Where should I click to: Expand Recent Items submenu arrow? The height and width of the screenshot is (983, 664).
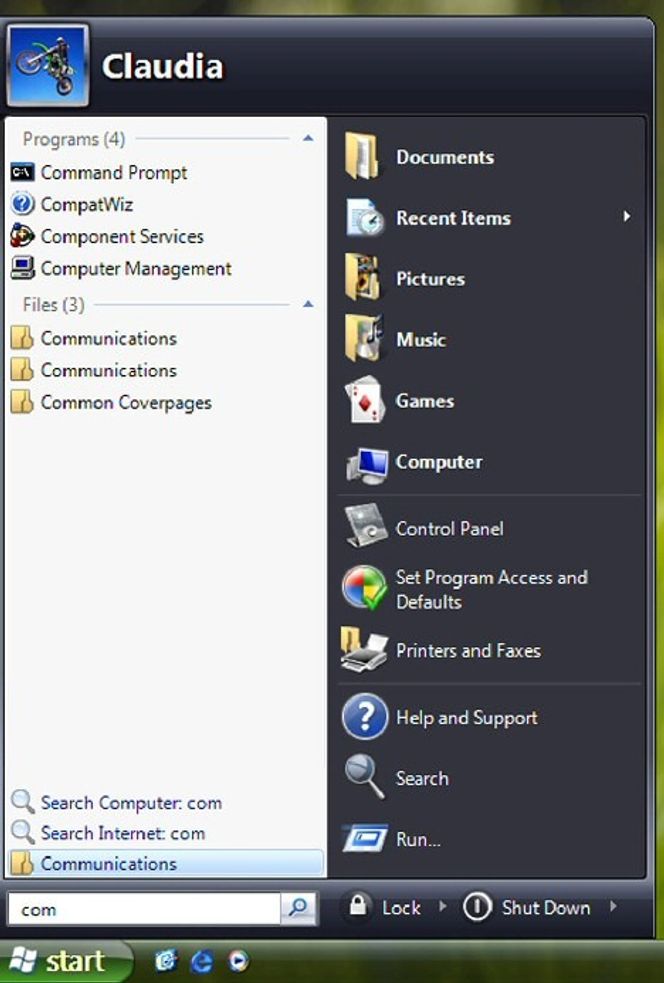pyautogui.click(x=626, y=217)
